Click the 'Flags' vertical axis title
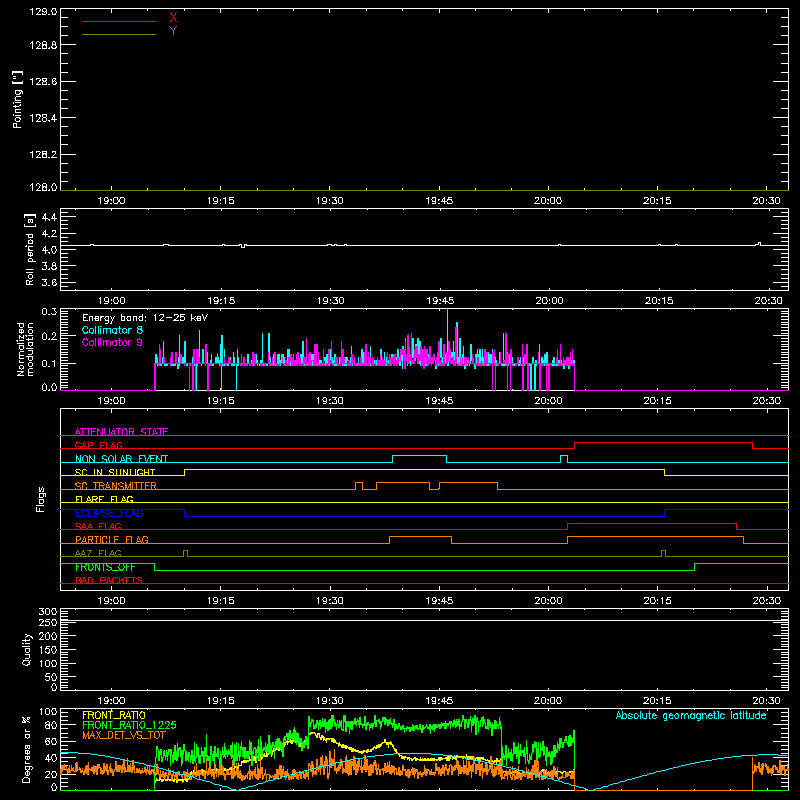The image size is (800, 800). tap(41, 499)
